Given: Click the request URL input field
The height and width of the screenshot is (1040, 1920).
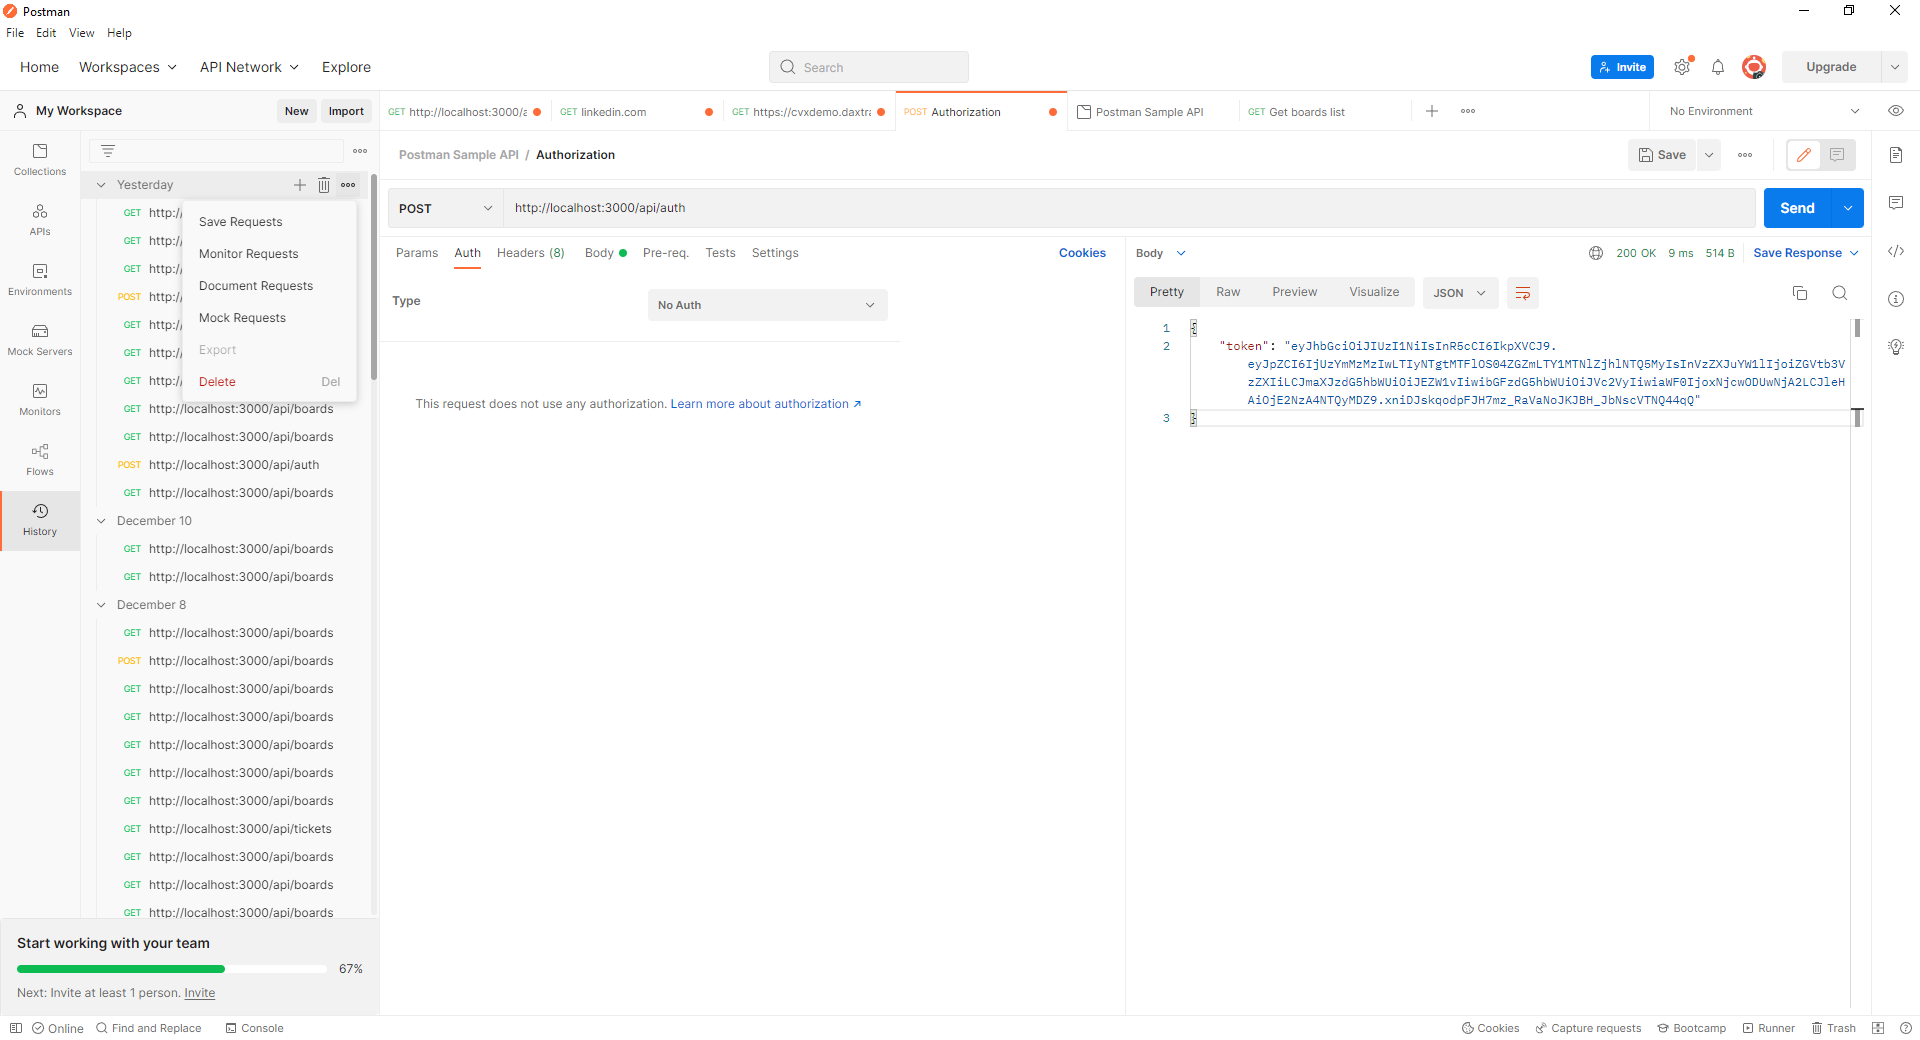Looking at the screenshot, I should tap(1129, 208).
